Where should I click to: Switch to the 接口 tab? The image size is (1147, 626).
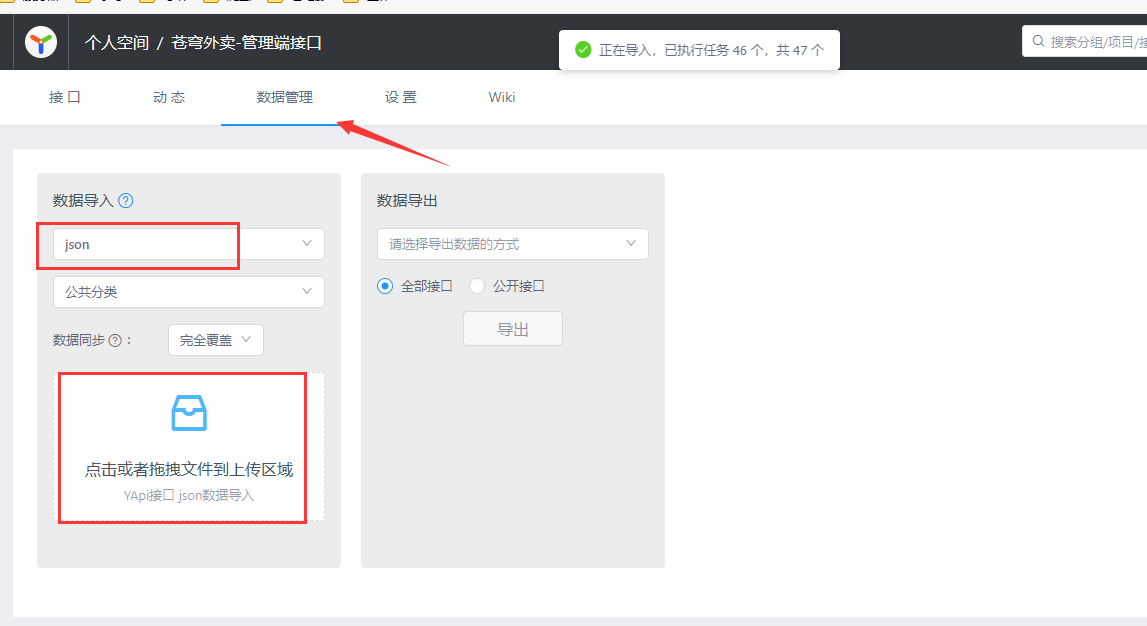(64, 97)
